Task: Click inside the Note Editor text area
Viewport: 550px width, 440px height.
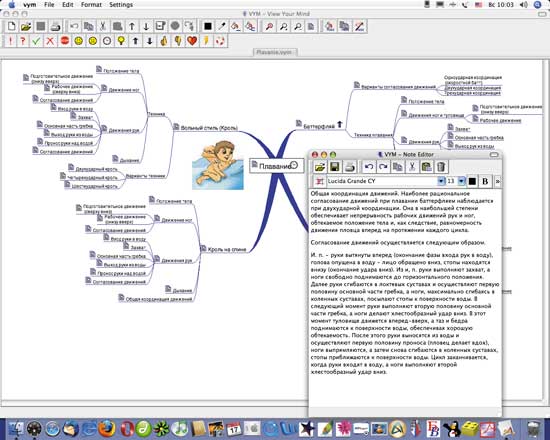Action: point(405,298)
